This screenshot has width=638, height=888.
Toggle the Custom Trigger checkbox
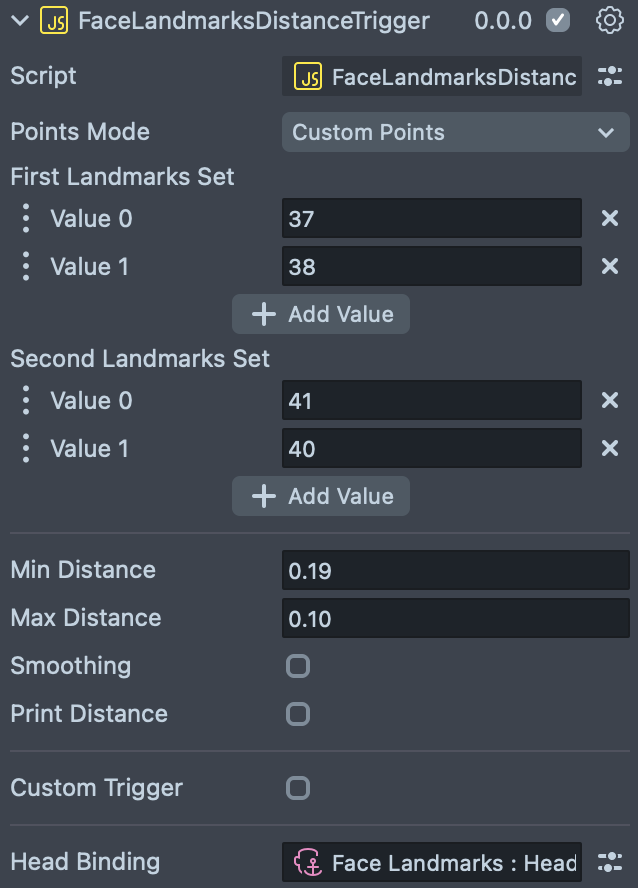(x=298, y=788)
